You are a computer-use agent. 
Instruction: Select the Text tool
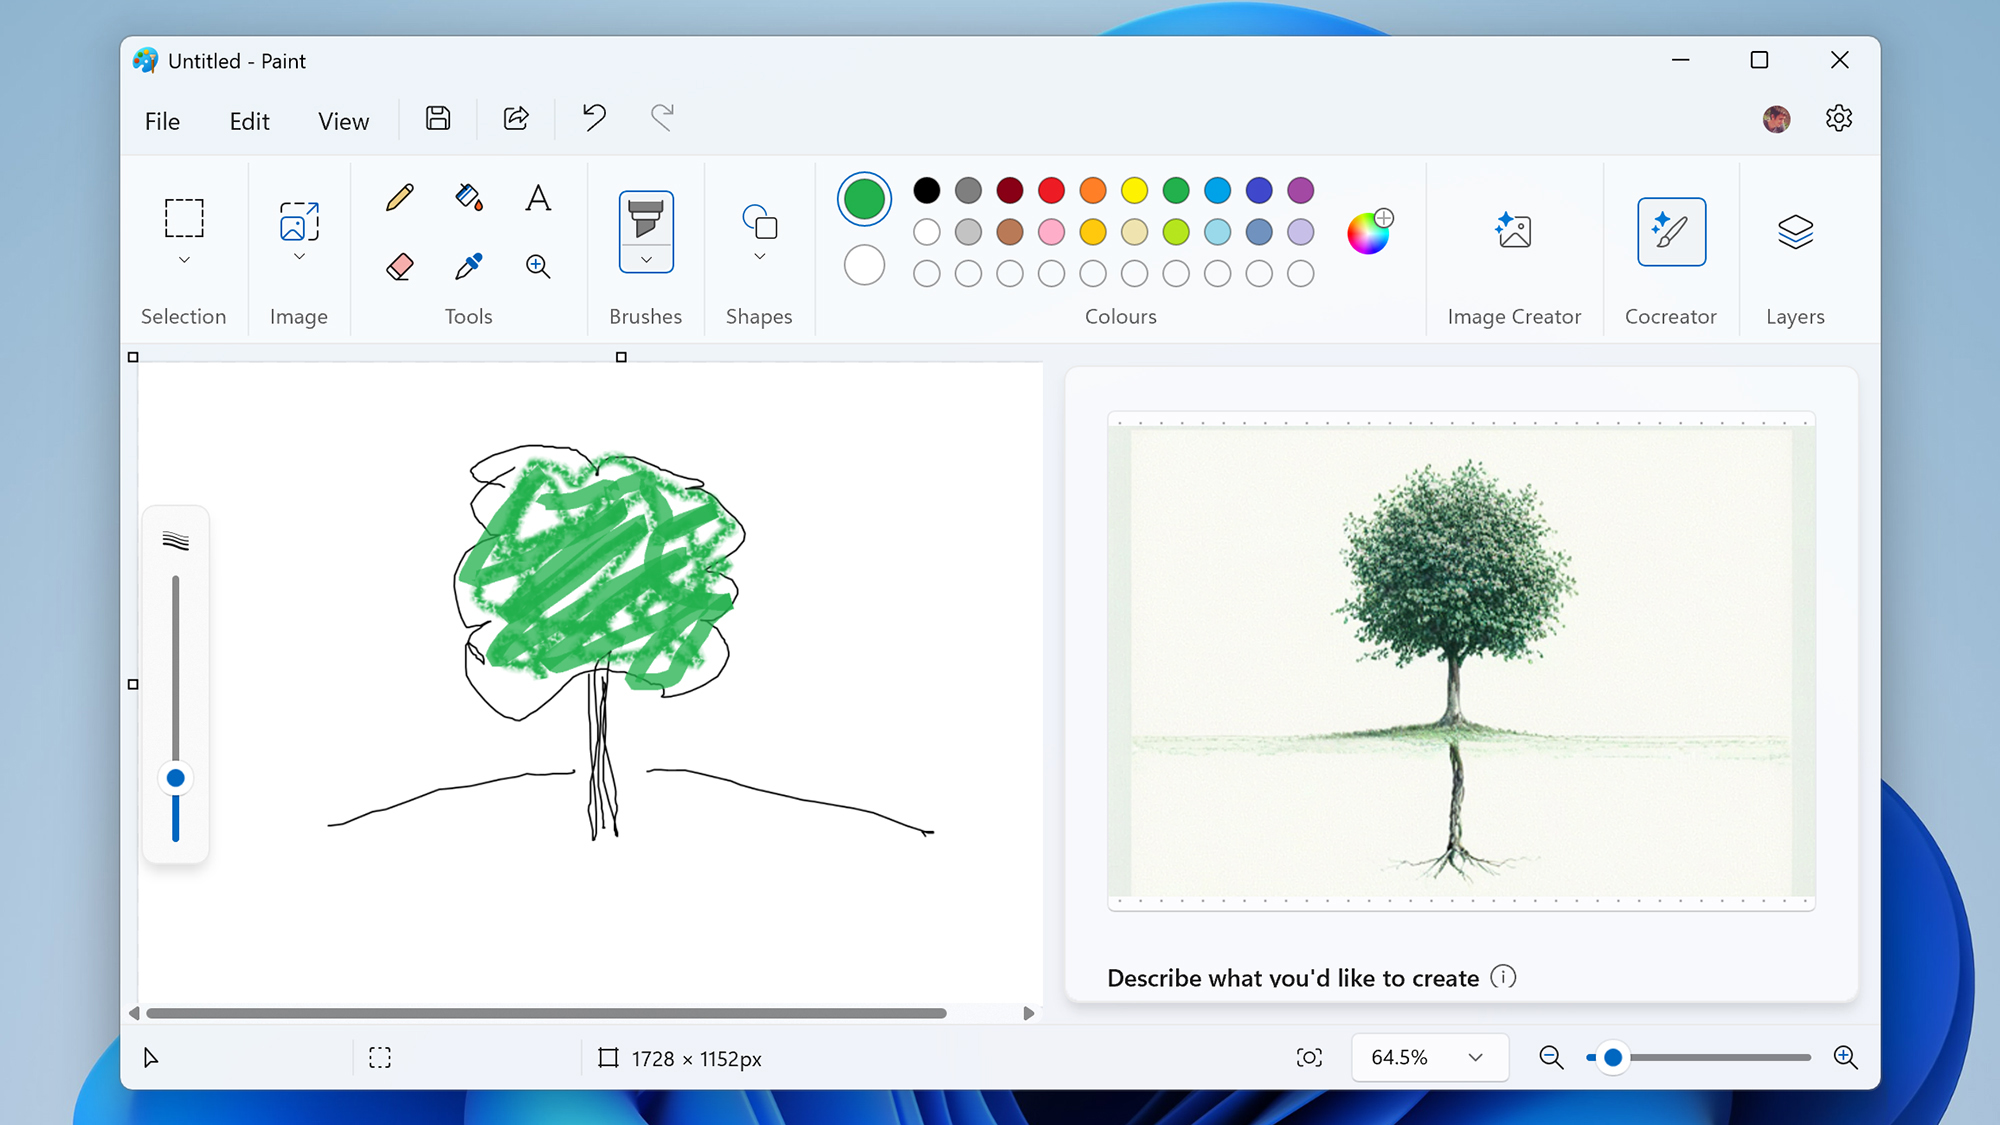tap(537, 197)
